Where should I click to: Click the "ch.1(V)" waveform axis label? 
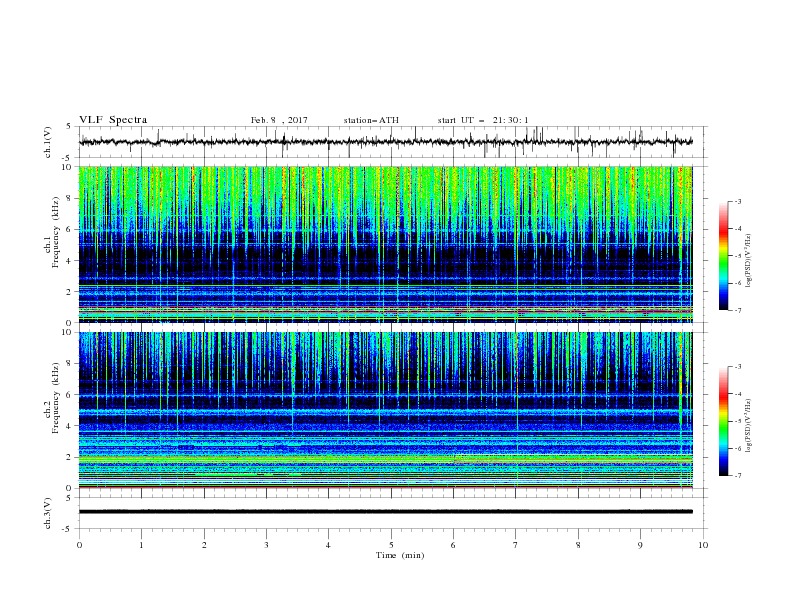tap(48, 142)
